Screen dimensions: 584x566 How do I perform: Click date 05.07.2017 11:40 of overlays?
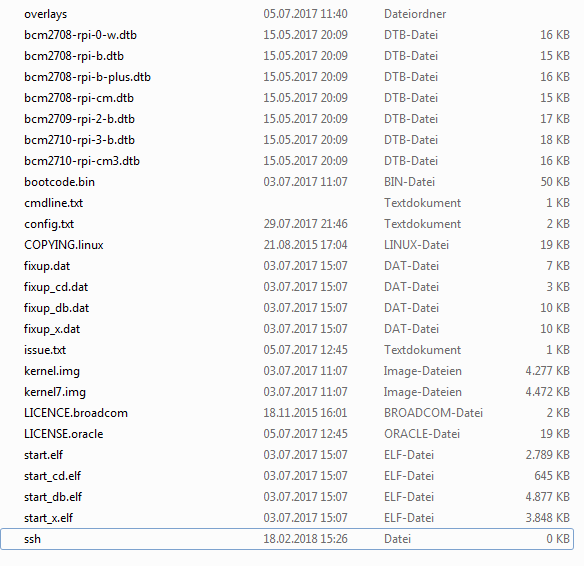(x=305, y=14)
